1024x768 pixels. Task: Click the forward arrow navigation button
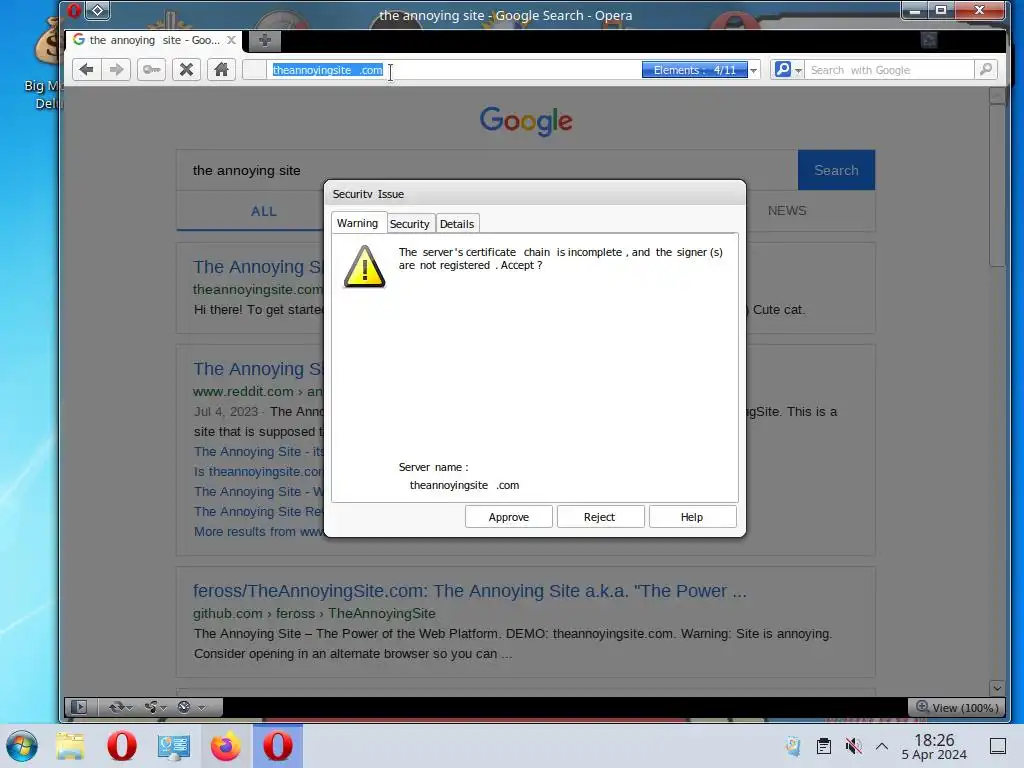(116, 69)
